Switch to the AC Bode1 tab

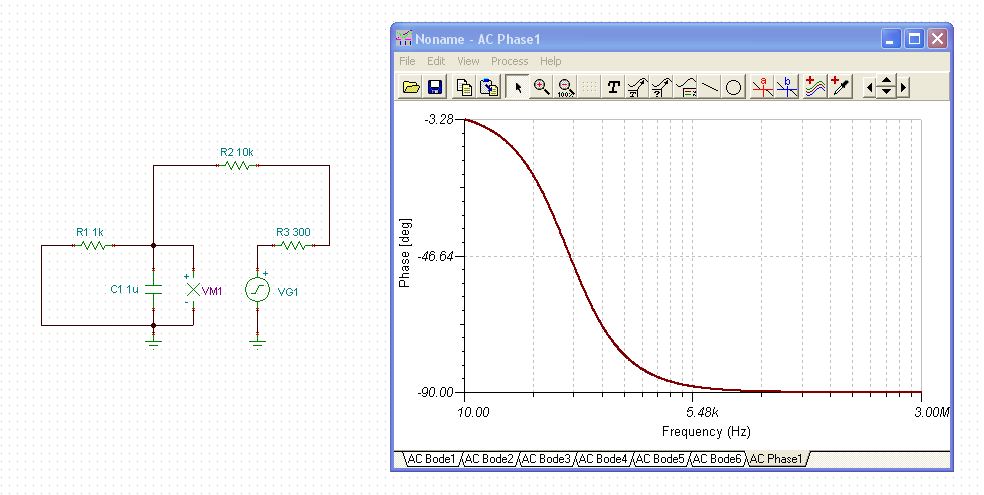(x=432, y=459)
